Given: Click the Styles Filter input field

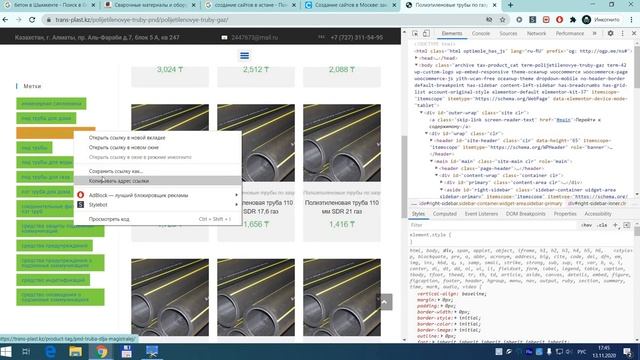Looking at the screenshot, I should pyautogui.click(x=493, y=225).
